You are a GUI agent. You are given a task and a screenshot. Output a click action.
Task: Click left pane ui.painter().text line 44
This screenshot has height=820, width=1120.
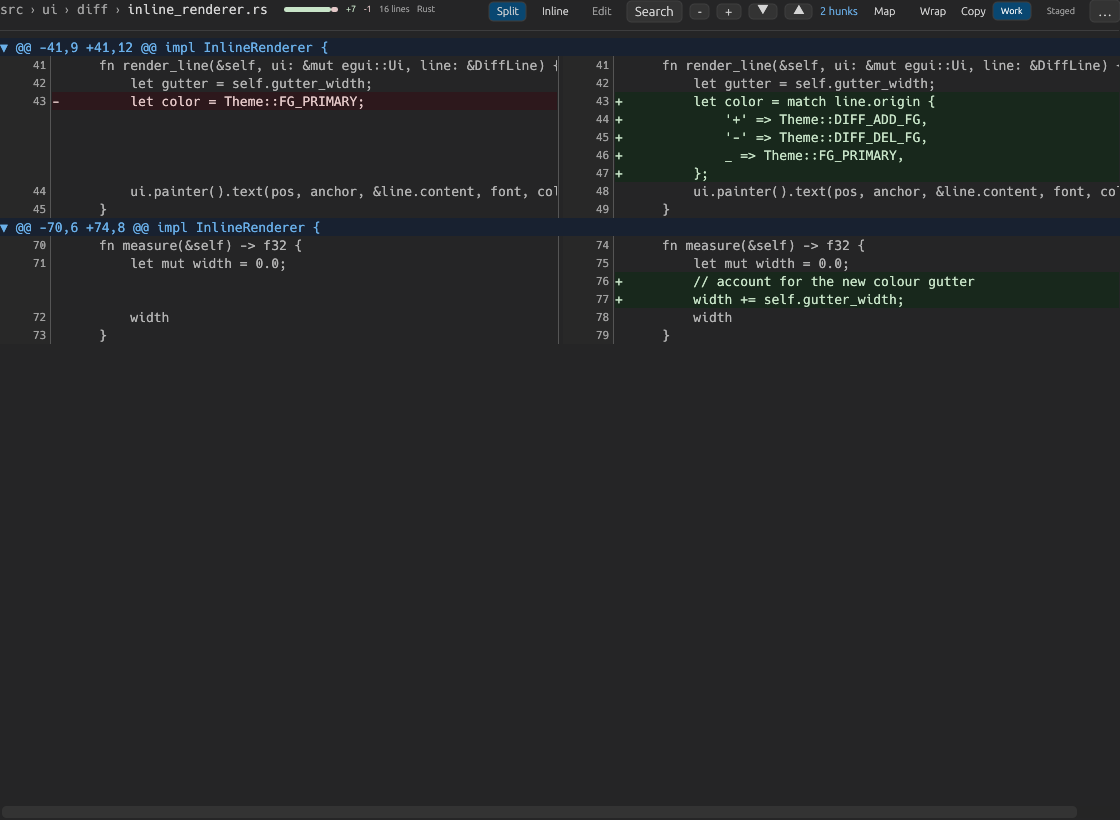(x=344, y=191)
